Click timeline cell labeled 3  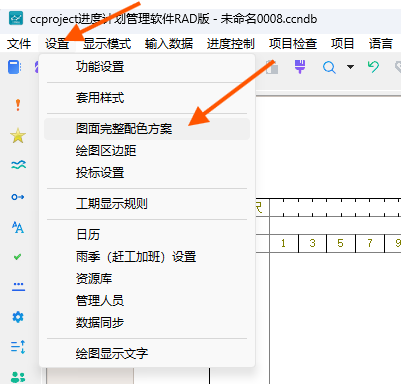click(312, 243)
